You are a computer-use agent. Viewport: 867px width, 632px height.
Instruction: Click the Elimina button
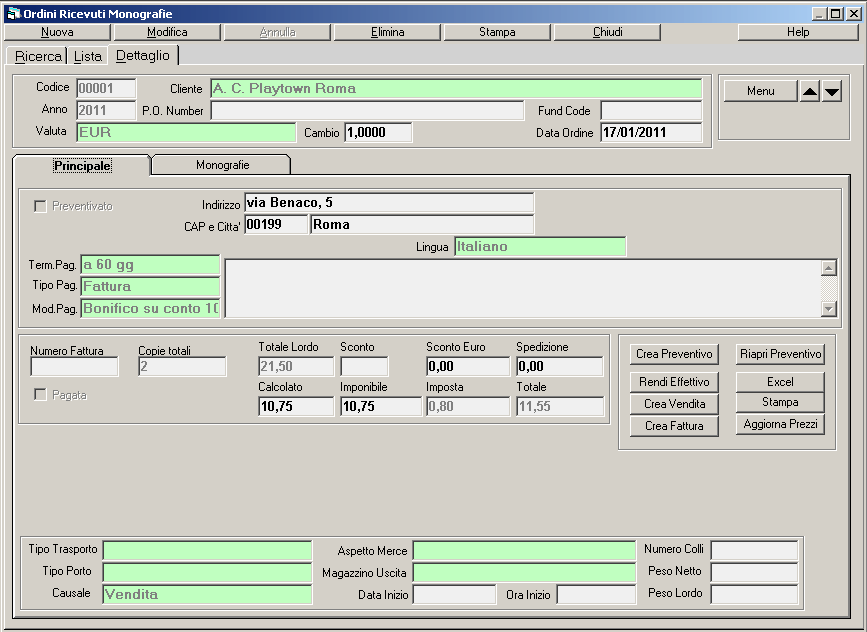[x=387, y=32]
